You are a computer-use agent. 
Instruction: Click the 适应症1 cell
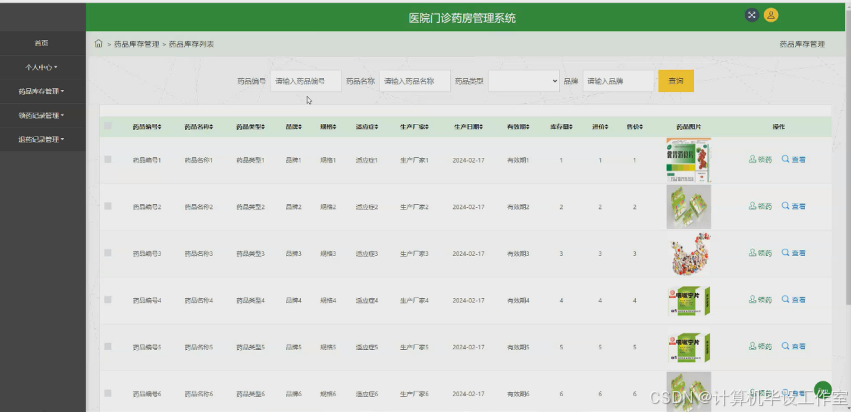[x=366, y=160]
